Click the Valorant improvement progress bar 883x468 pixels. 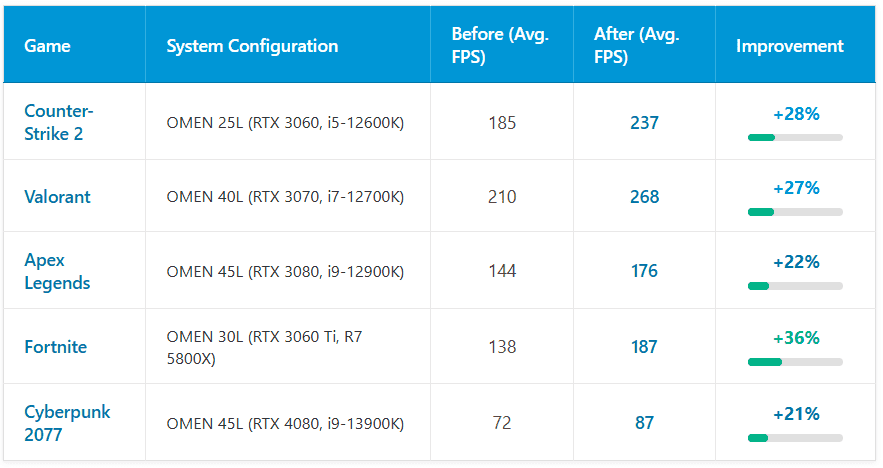(795, 212)
